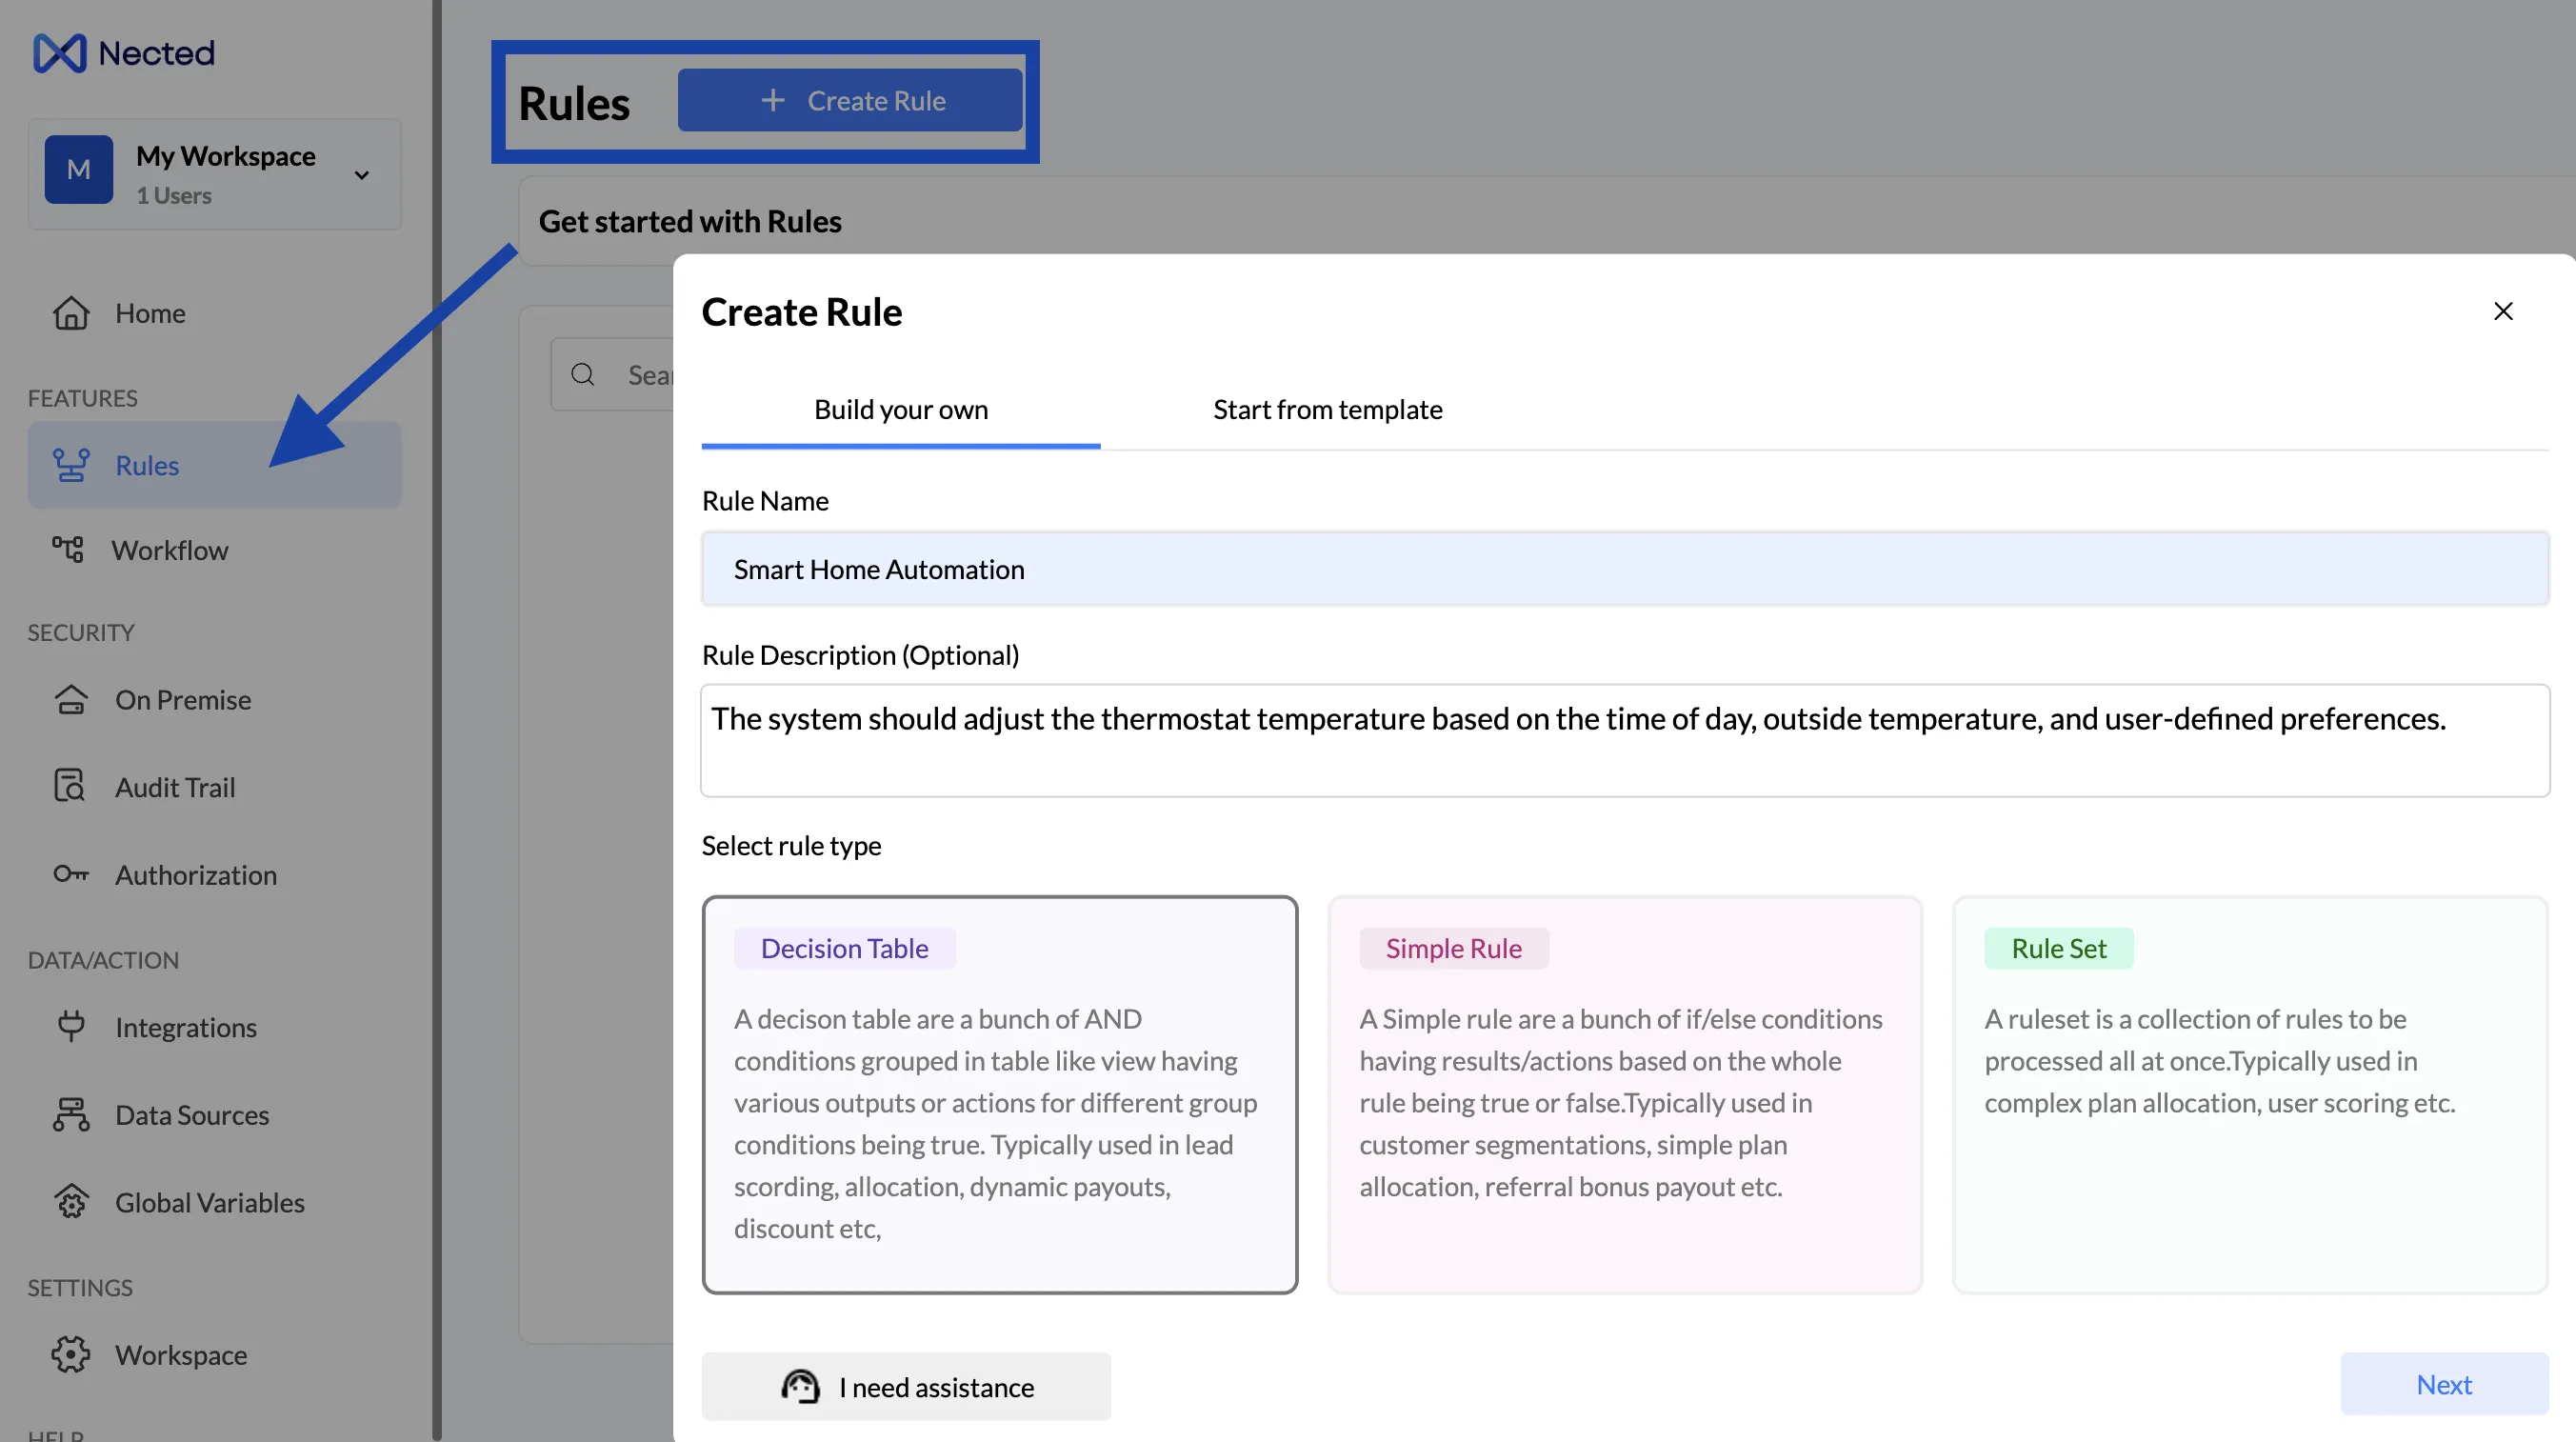Select the Simple Rule type card
The height and width of the screenshot is (1442, 2576).
coord(1624,1094)
